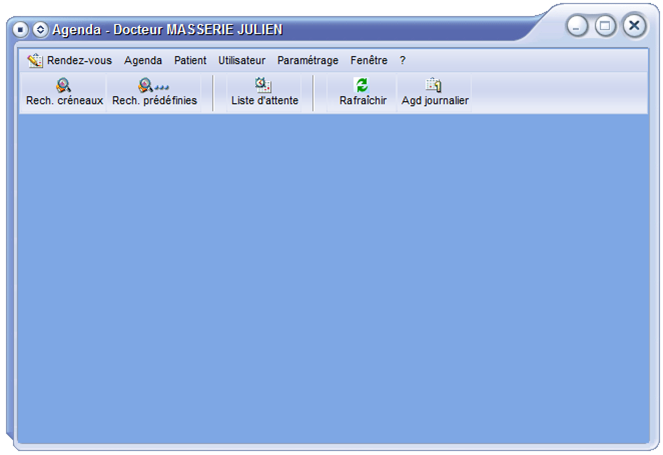Open the Agd journalier daily agenda
This screenshot has height=455, width=663.
pos(434,93)
